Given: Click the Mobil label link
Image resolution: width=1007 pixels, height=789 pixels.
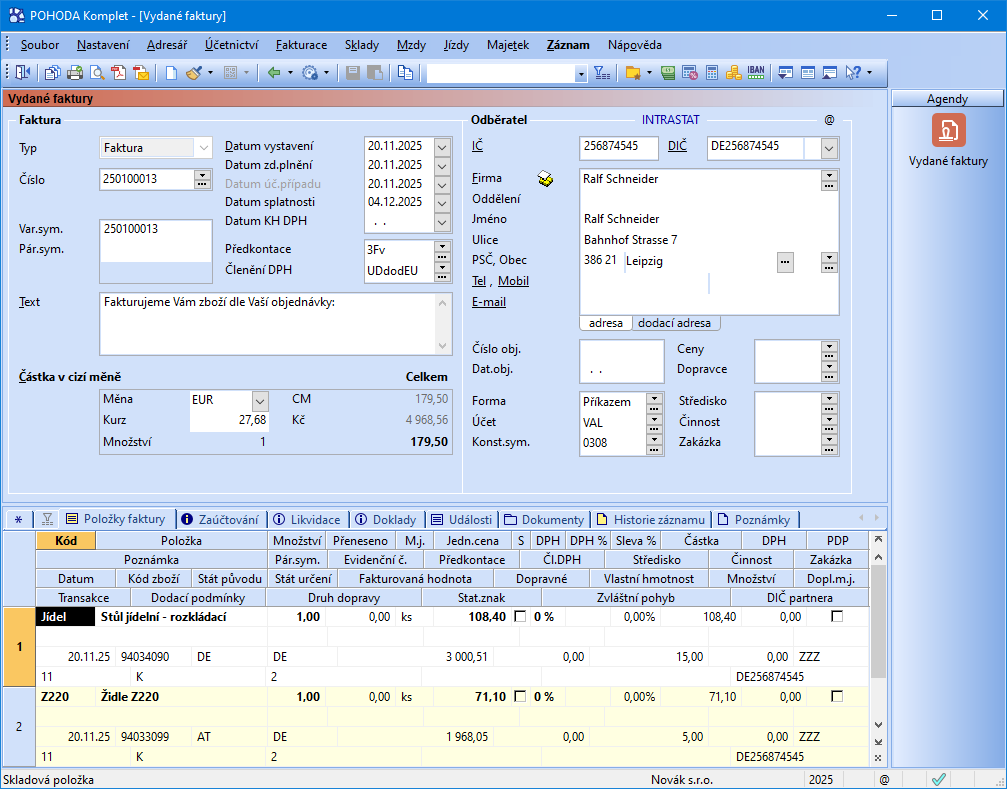Looking at the screenshot, I should (513, 281).
